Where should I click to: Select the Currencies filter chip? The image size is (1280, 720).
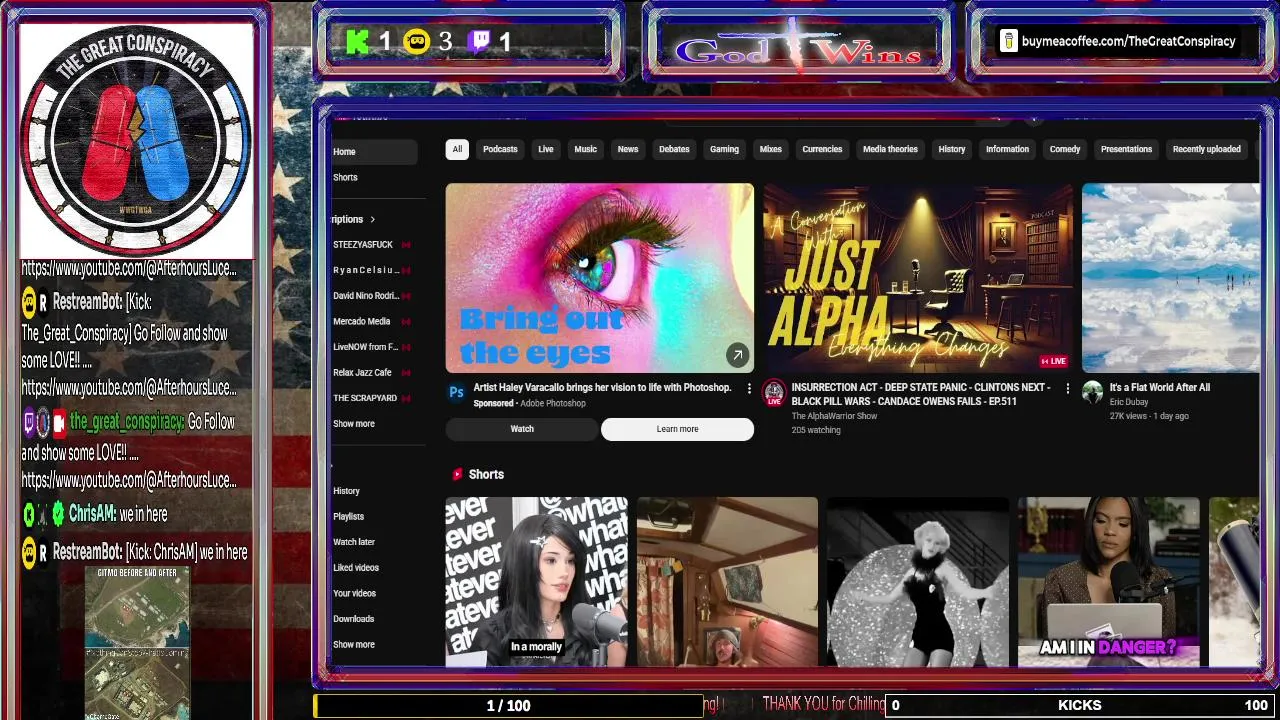(822, 149)
